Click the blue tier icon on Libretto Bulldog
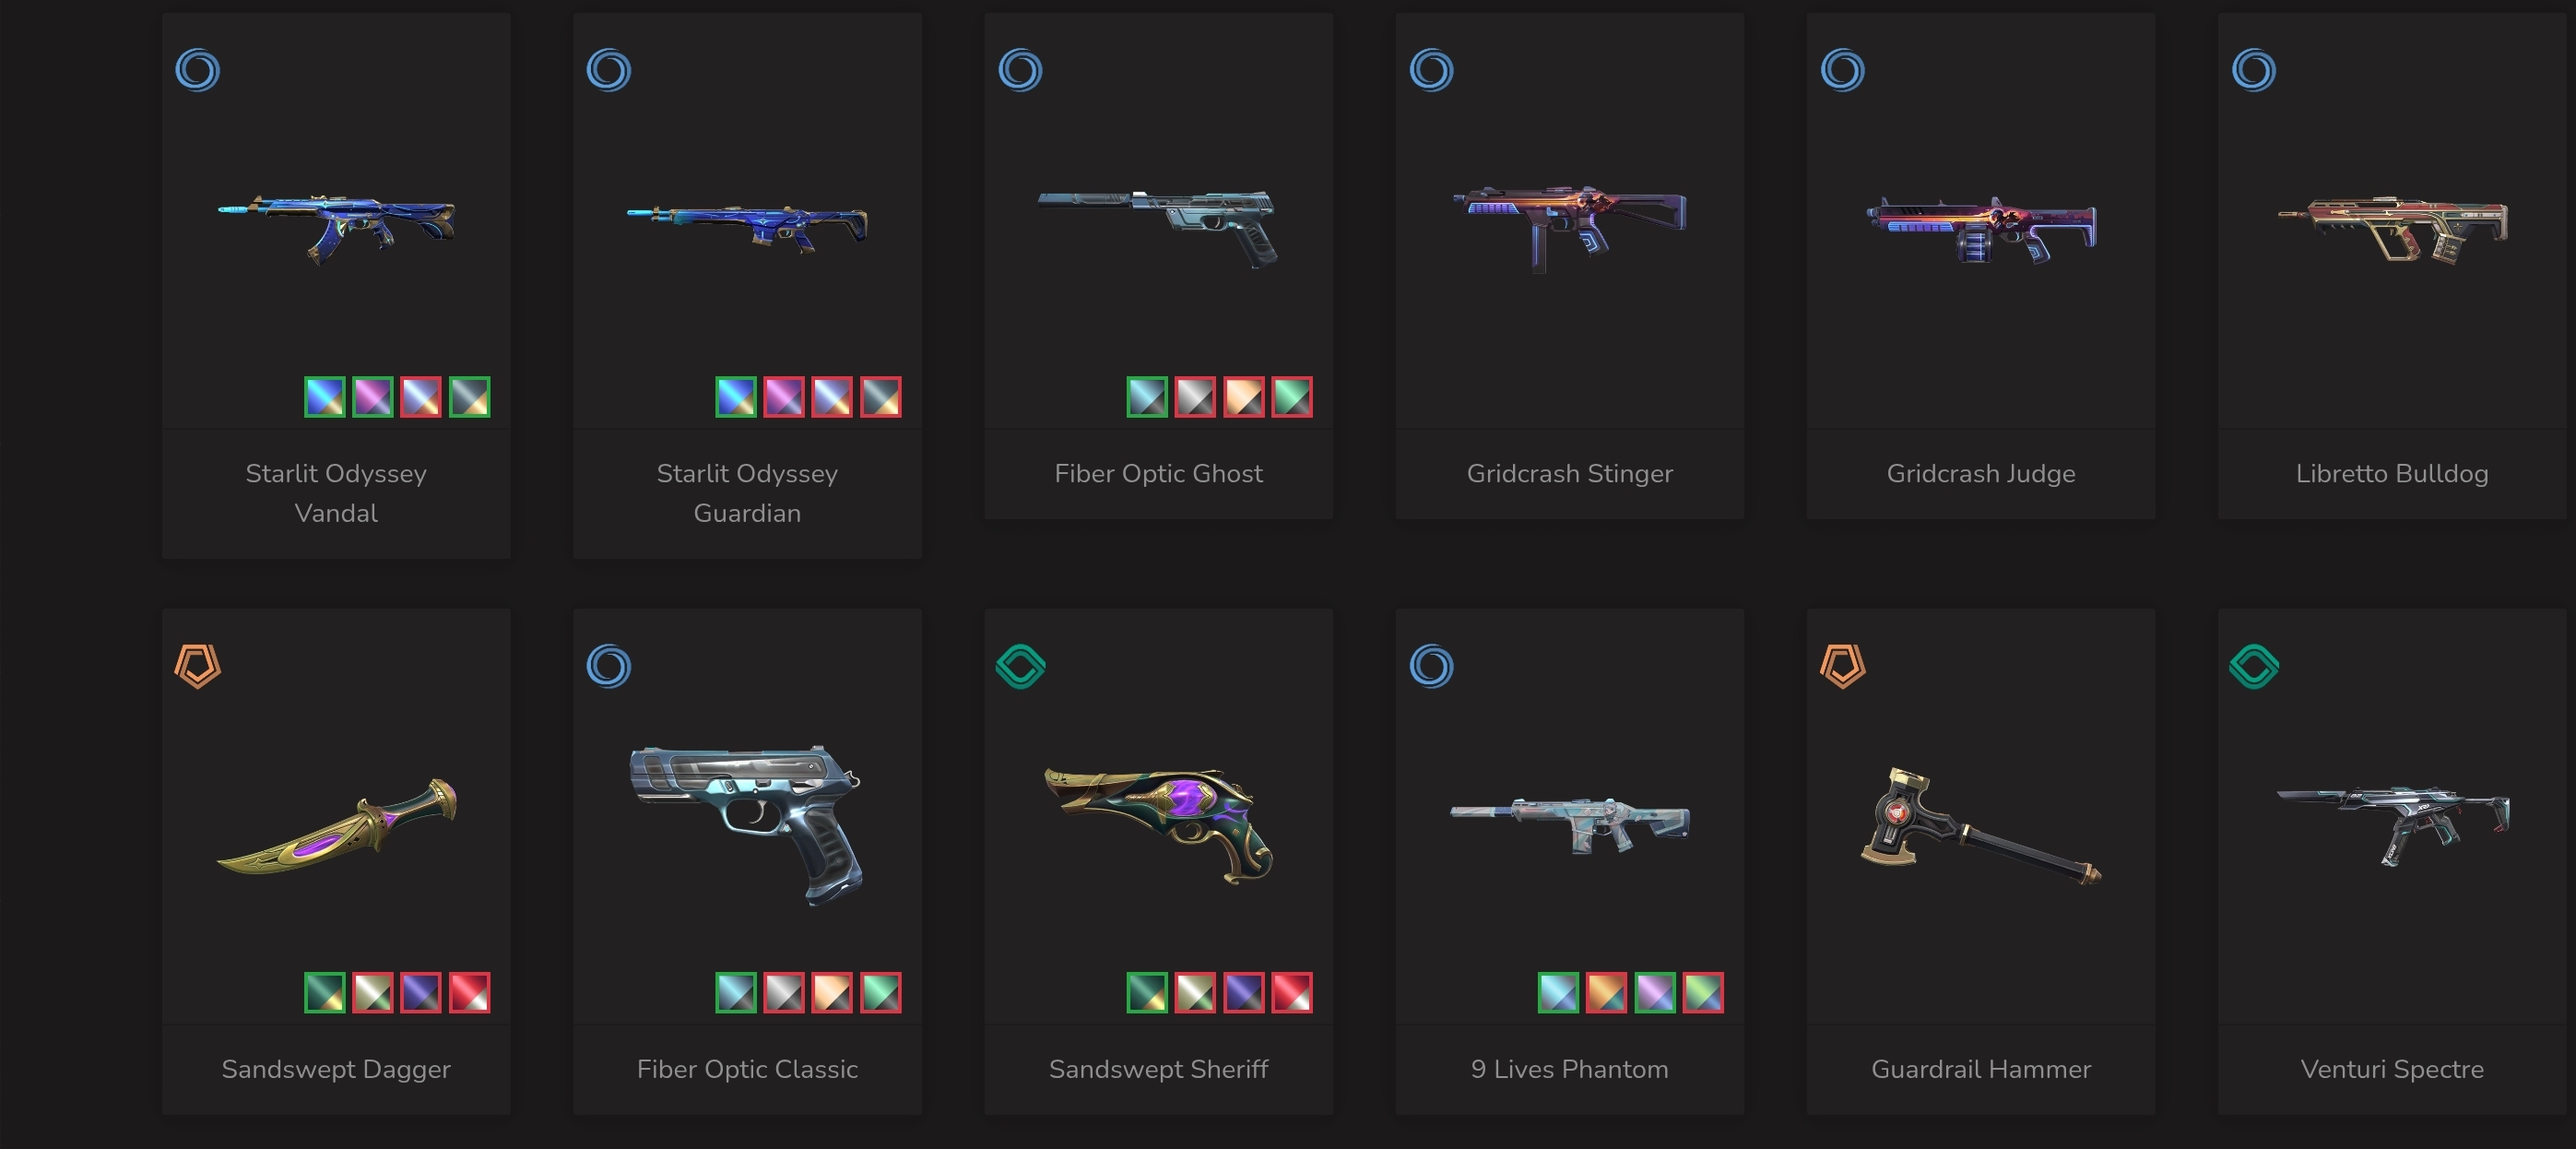Viewport: 2576px width, 1149px height. click(x=2254, y=70)
